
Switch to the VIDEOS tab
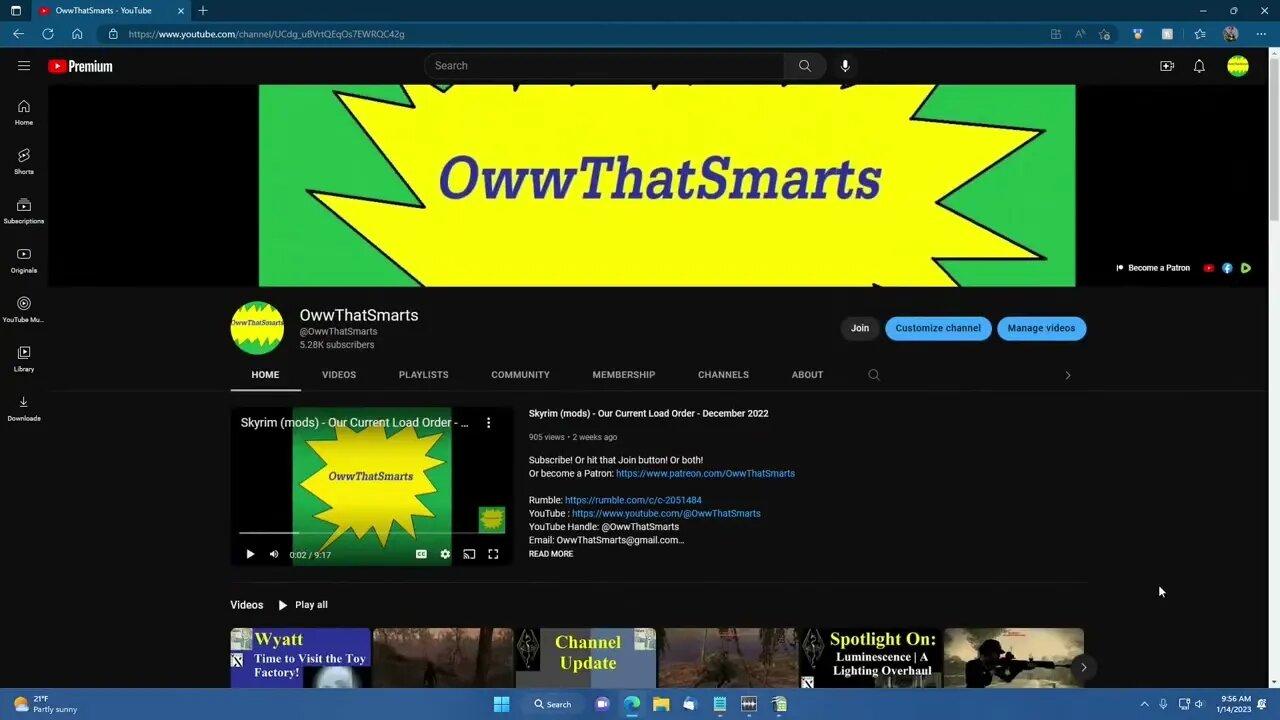[x=339, y=375]
